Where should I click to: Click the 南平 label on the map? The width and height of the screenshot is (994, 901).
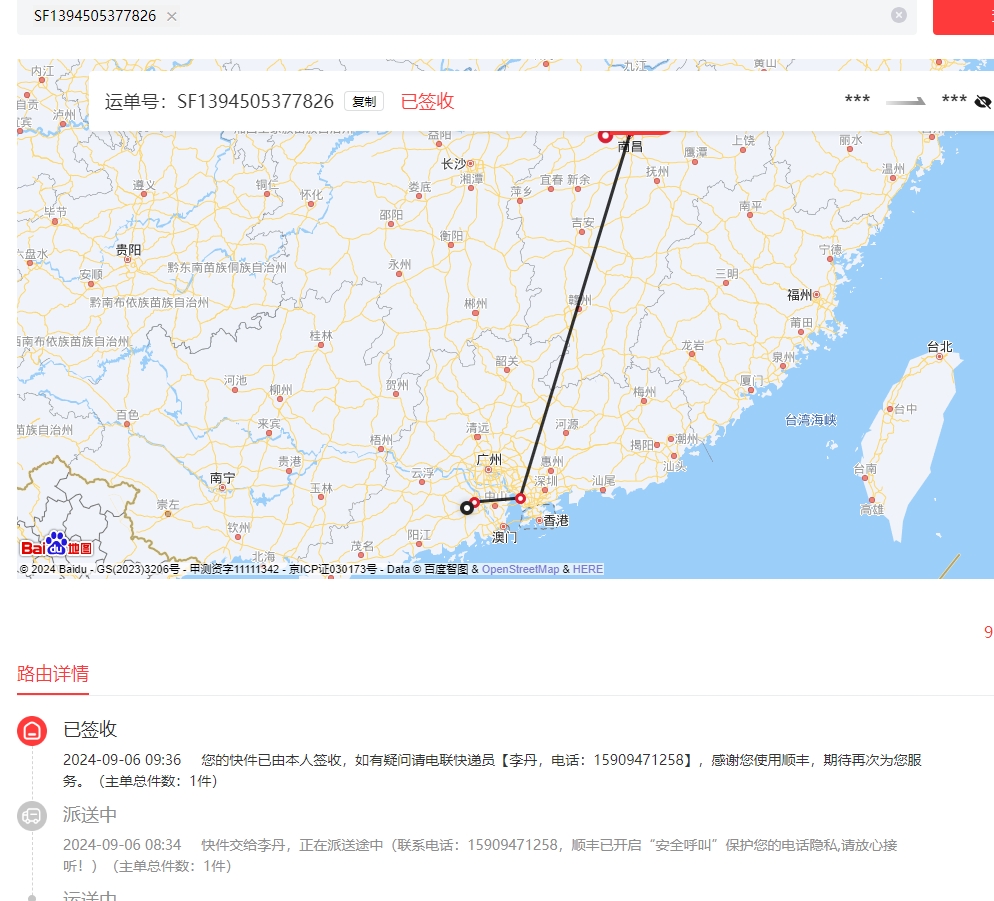click(751, 205)
